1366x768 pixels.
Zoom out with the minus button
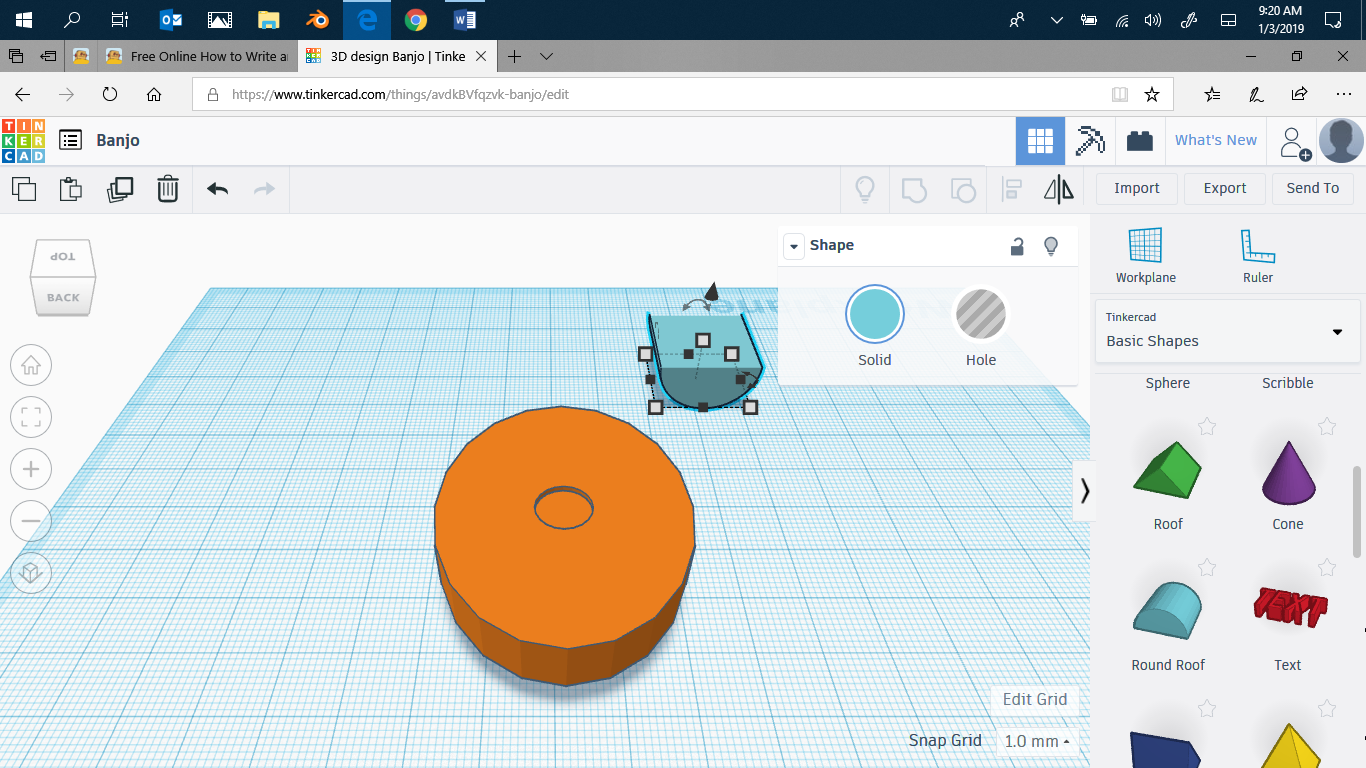(x=31, y=521)
